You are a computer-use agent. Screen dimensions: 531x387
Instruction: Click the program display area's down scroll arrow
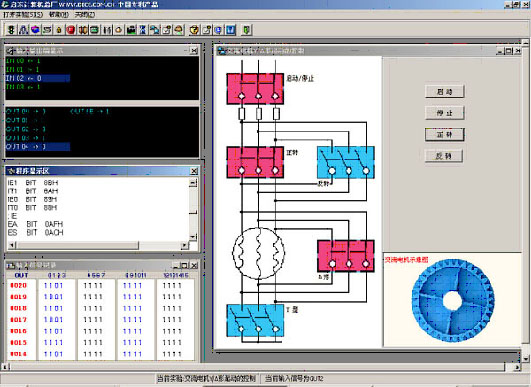pos(193,237)
